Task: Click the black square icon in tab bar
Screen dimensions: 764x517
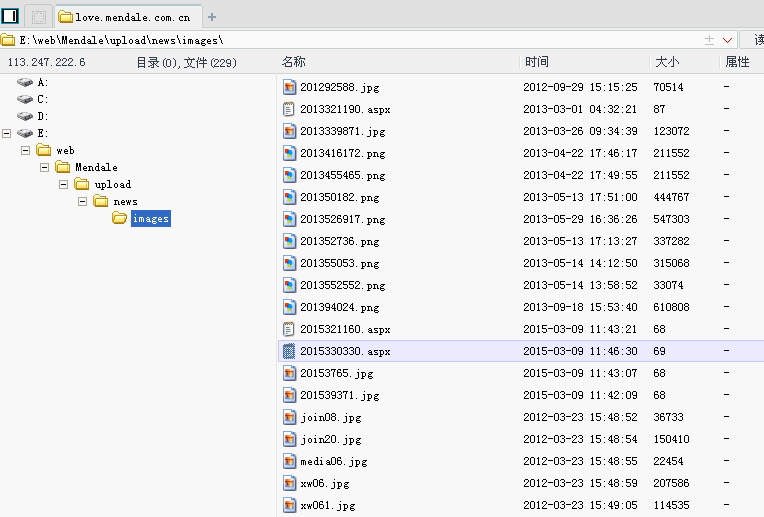Action: (10, 16)
